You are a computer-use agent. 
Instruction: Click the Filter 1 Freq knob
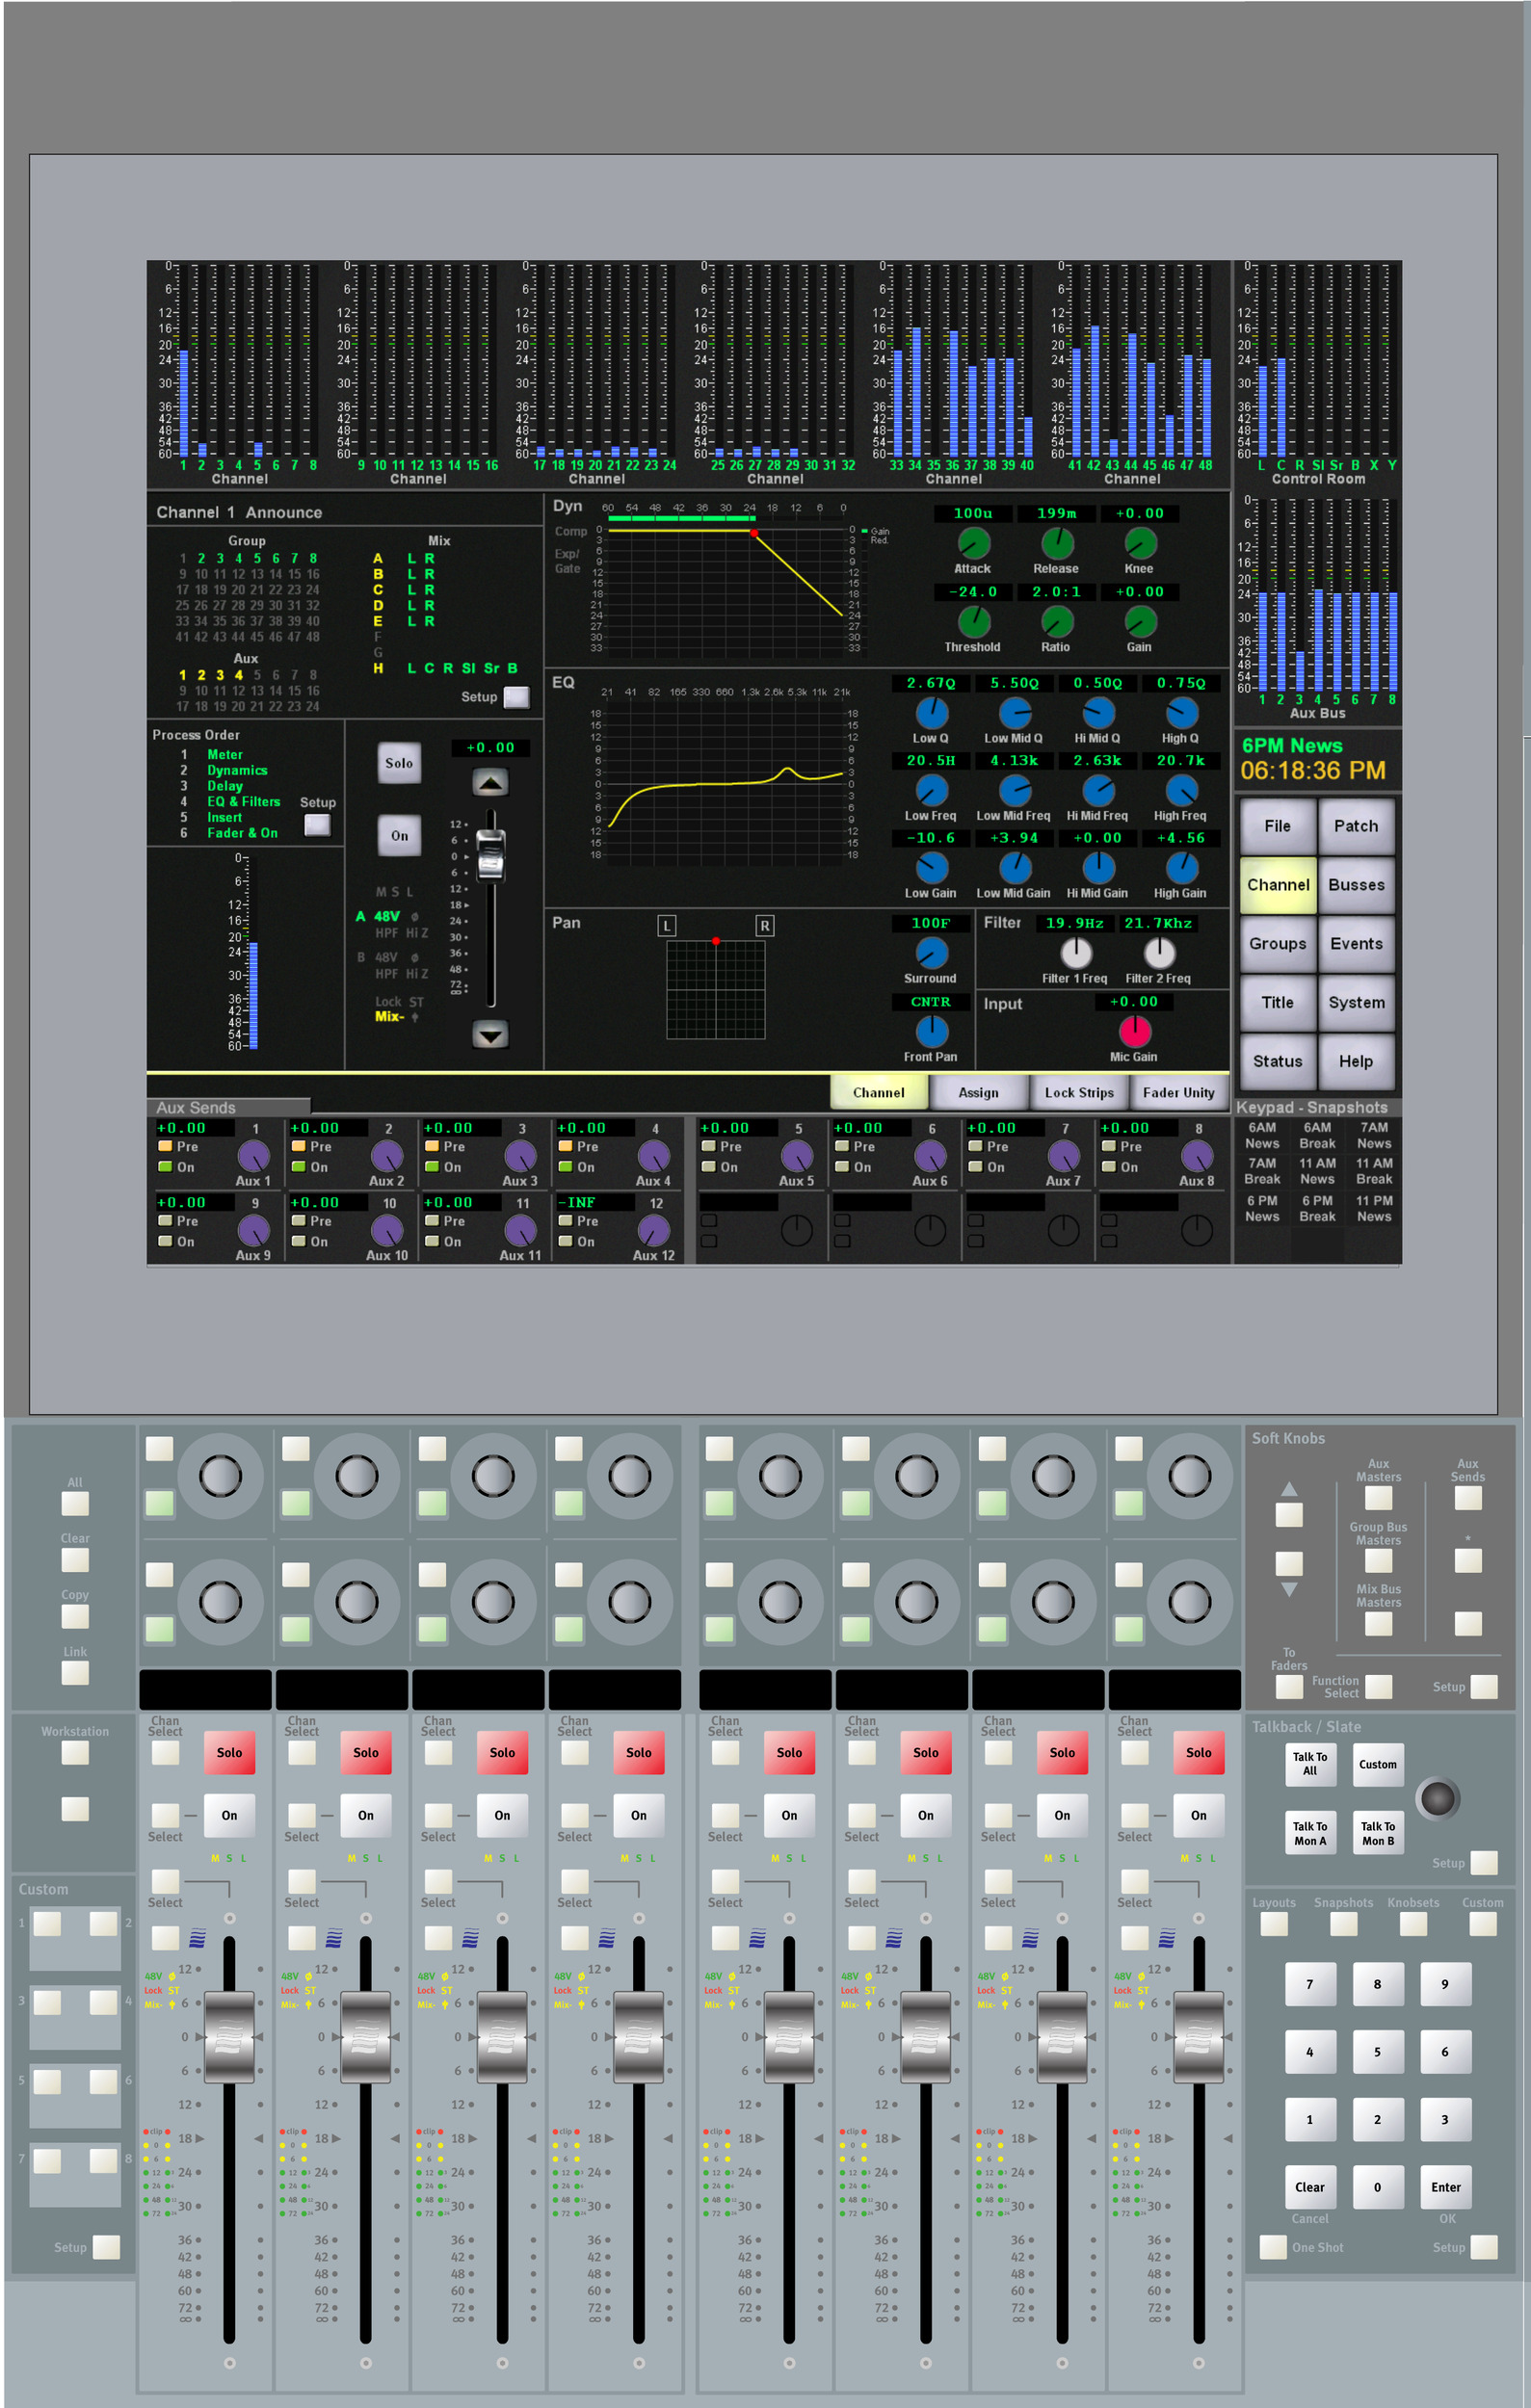click(x=1076, y=953)
